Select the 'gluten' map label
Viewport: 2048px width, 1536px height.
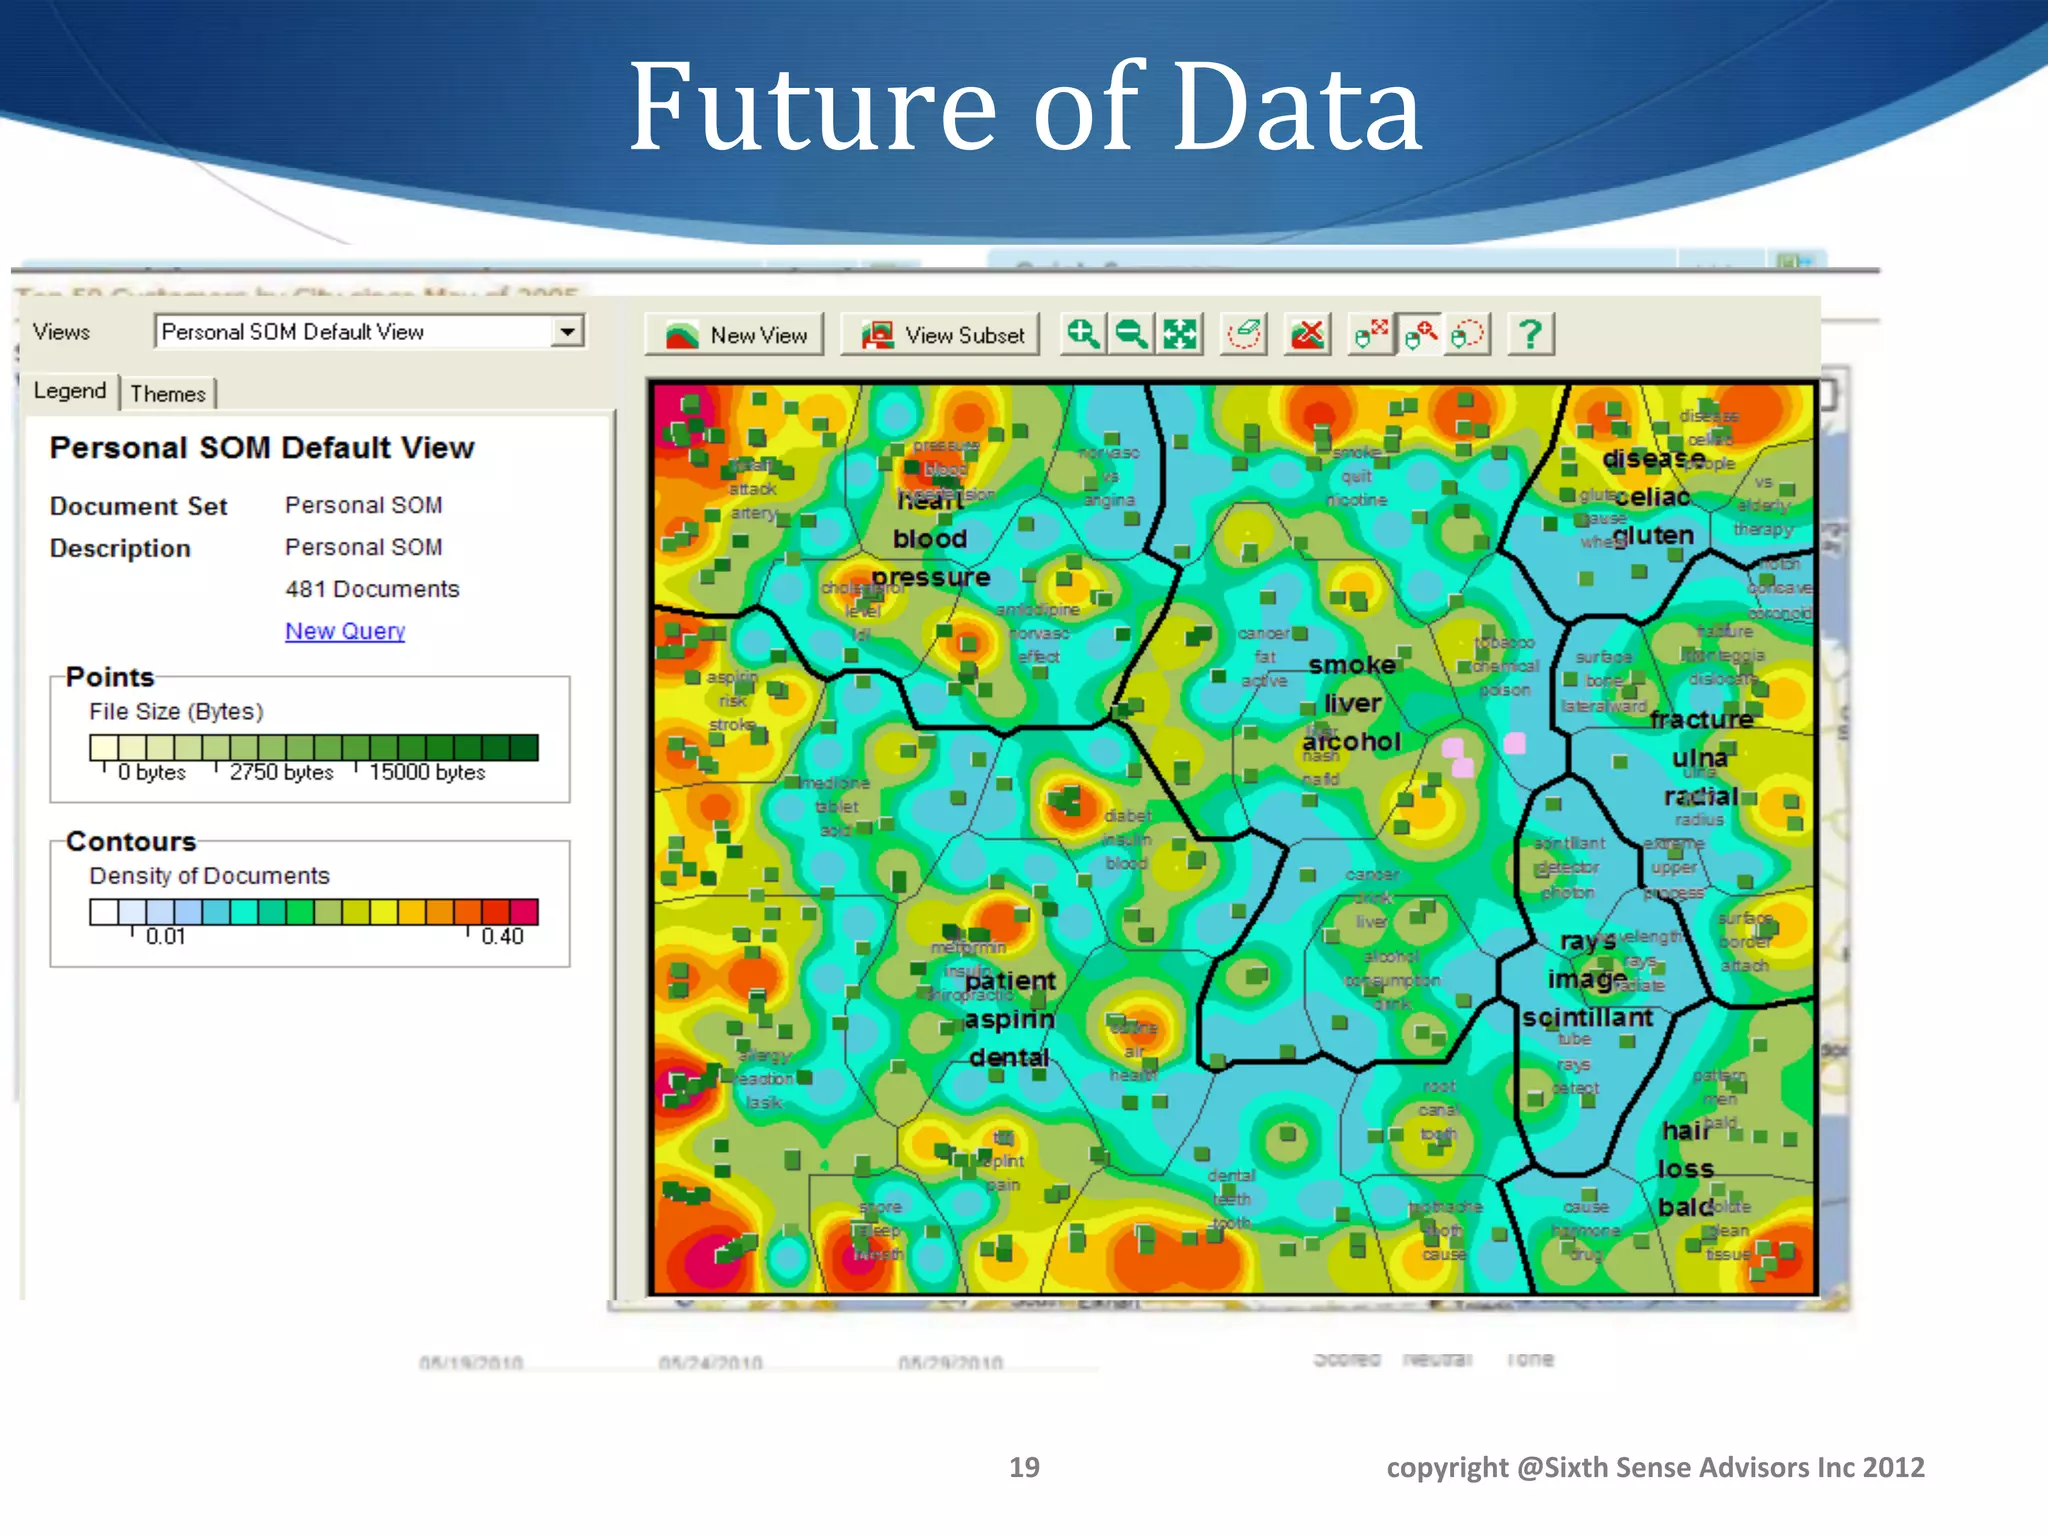pyautogui.click(x=1653, y=535)
